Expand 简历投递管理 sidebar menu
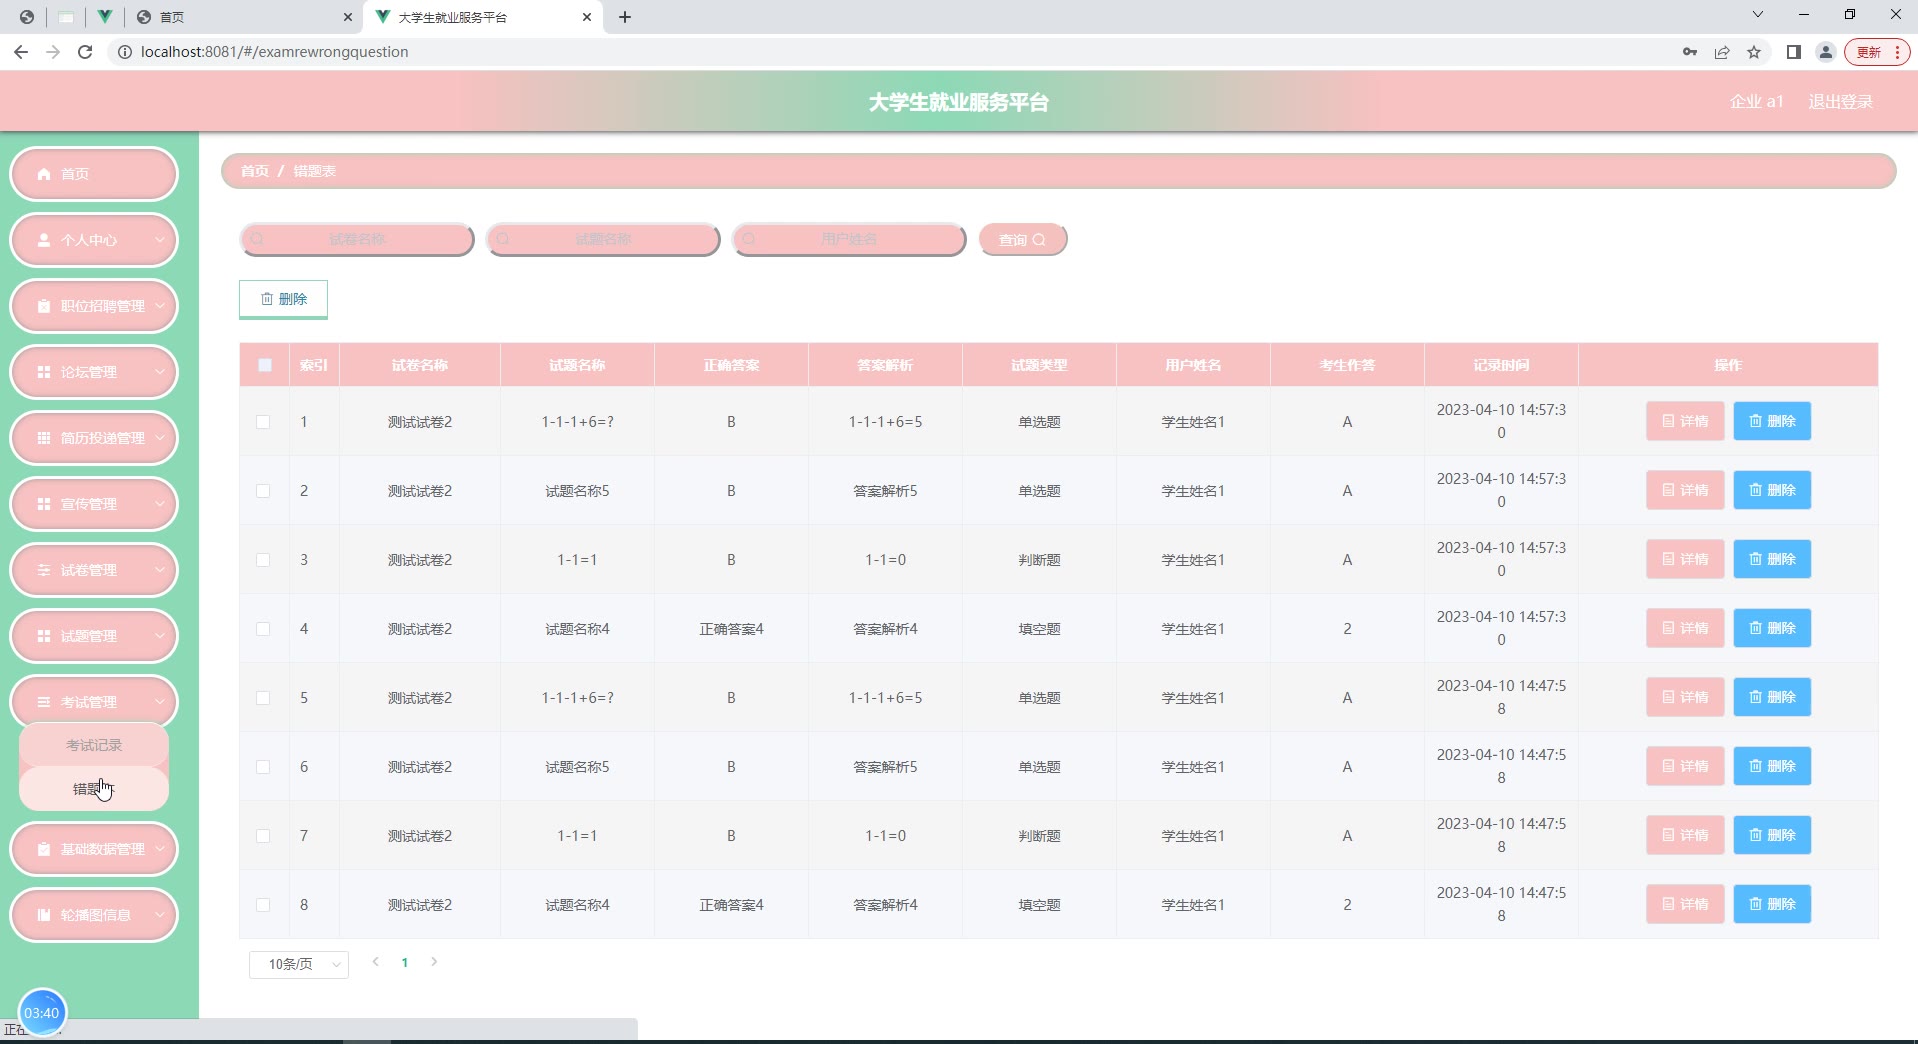This screenshot has width=1918, height=1044. [x=94, y=438]
